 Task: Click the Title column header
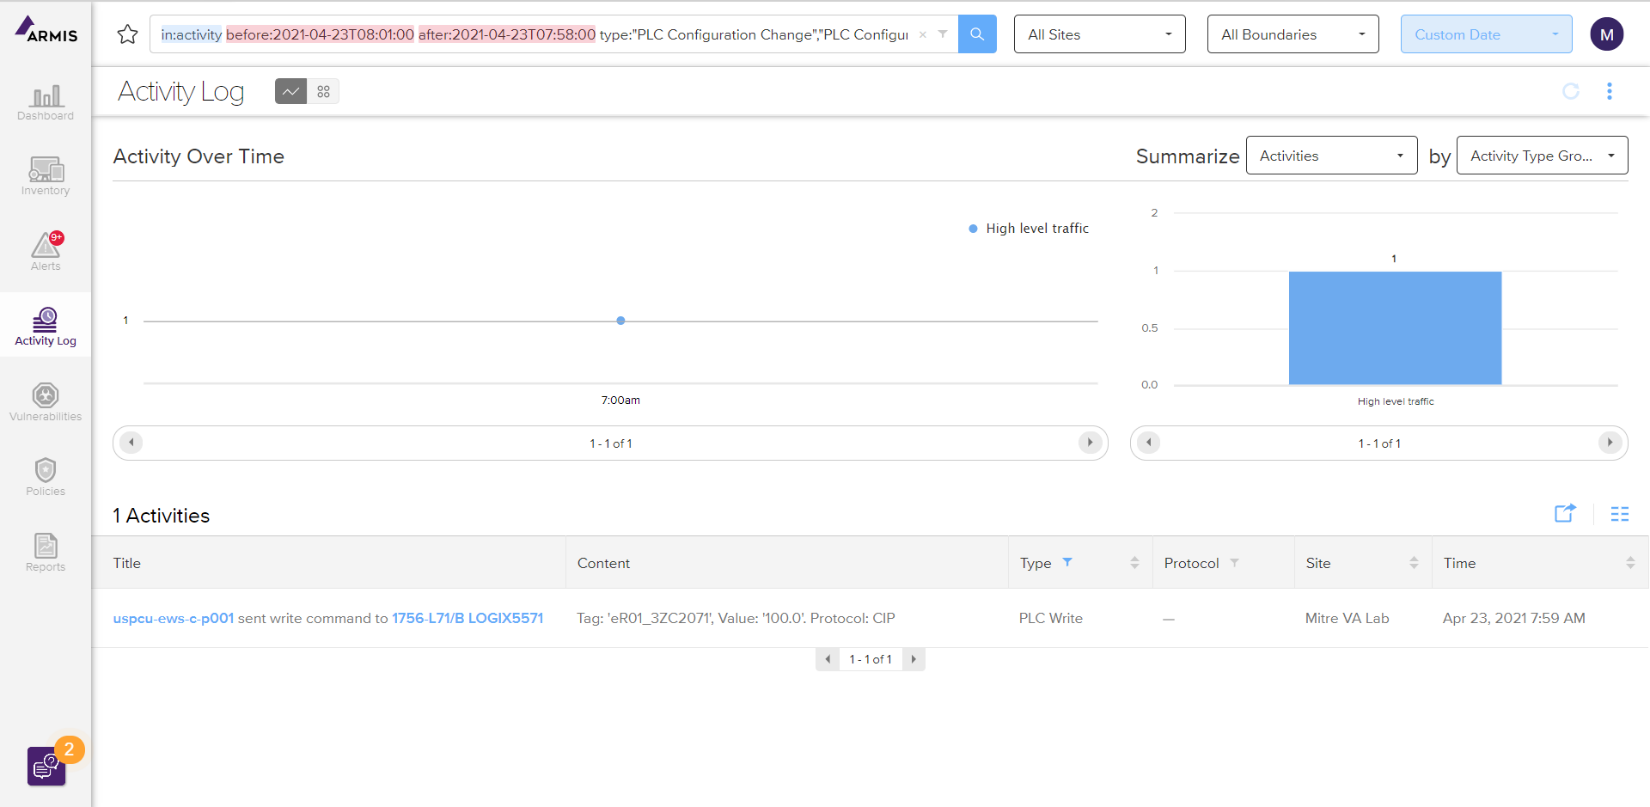(x=127, y=563)
